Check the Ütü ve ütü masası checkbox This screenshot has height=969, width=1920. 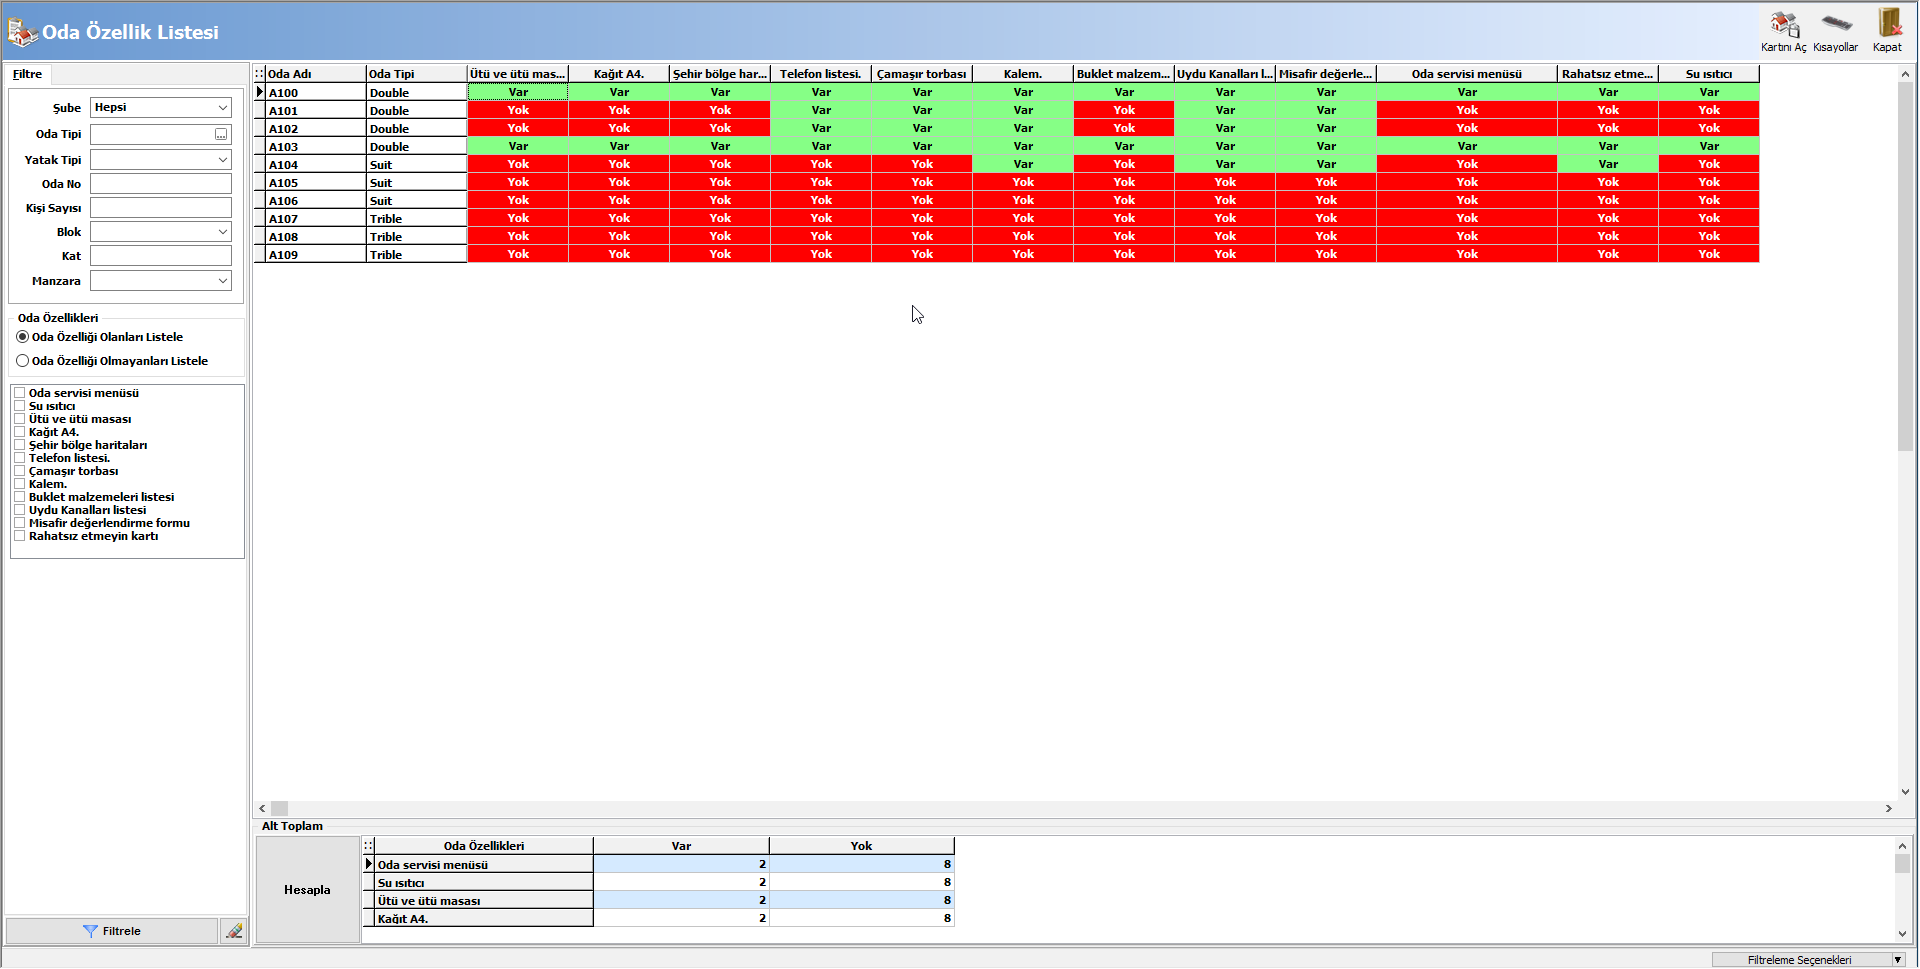click(19, 419)
